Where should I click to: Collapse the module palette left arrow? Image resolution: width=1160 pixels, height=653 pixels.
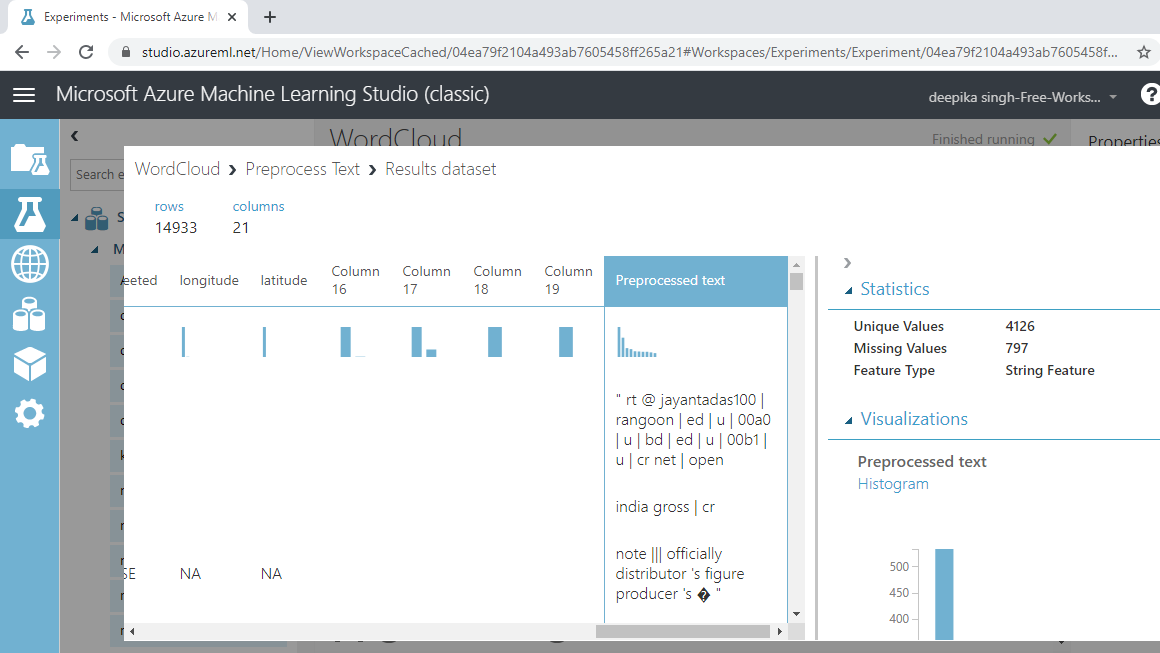(75, 136)
